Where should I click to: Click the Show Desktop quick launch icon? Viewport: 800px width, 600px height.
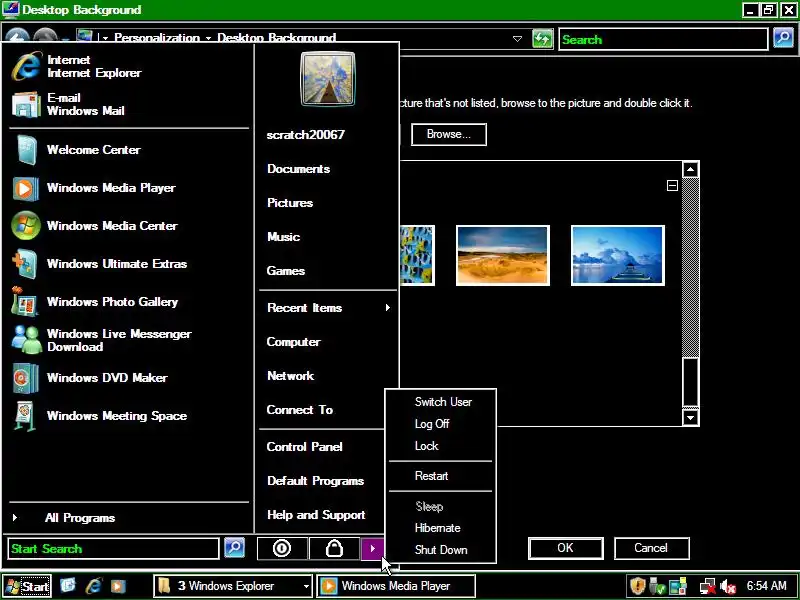click(68, 585)
